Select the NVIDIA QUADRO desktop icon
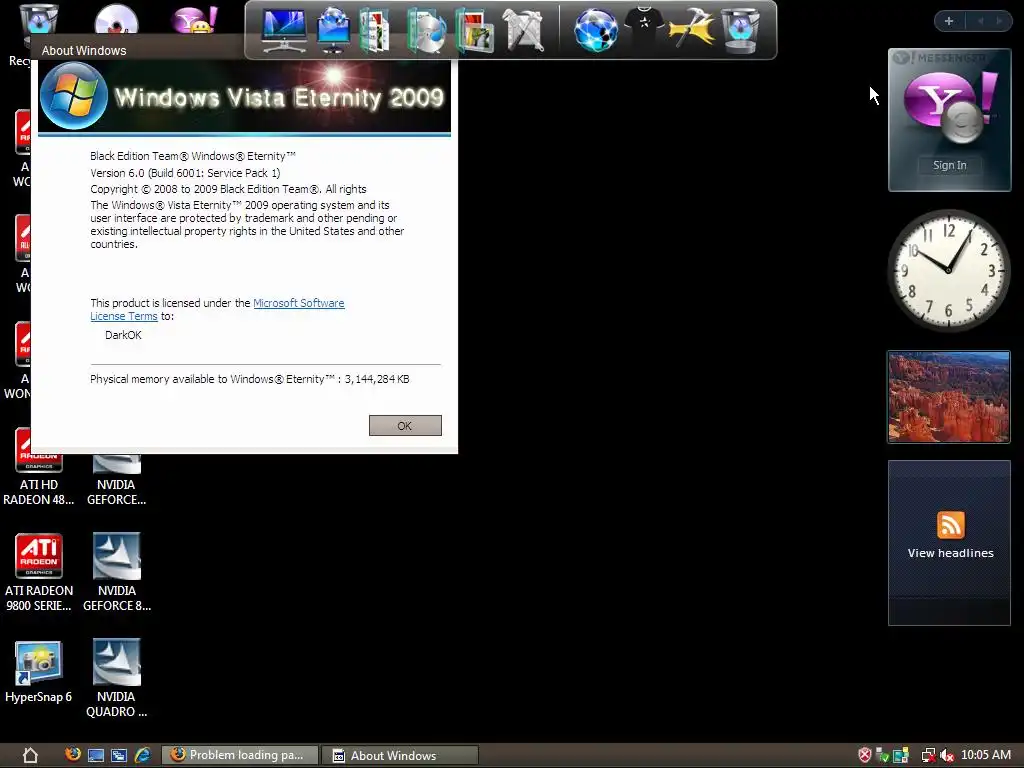The image size is (1024, 768). point(116,679)
